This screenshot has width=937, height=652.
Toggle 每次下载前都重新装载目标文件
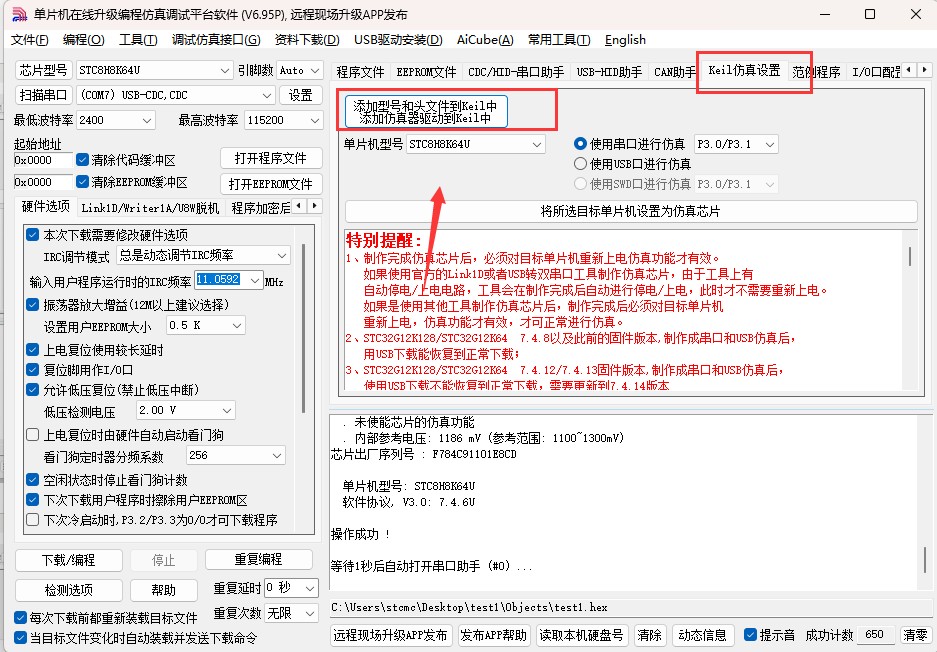coord(20,617)
